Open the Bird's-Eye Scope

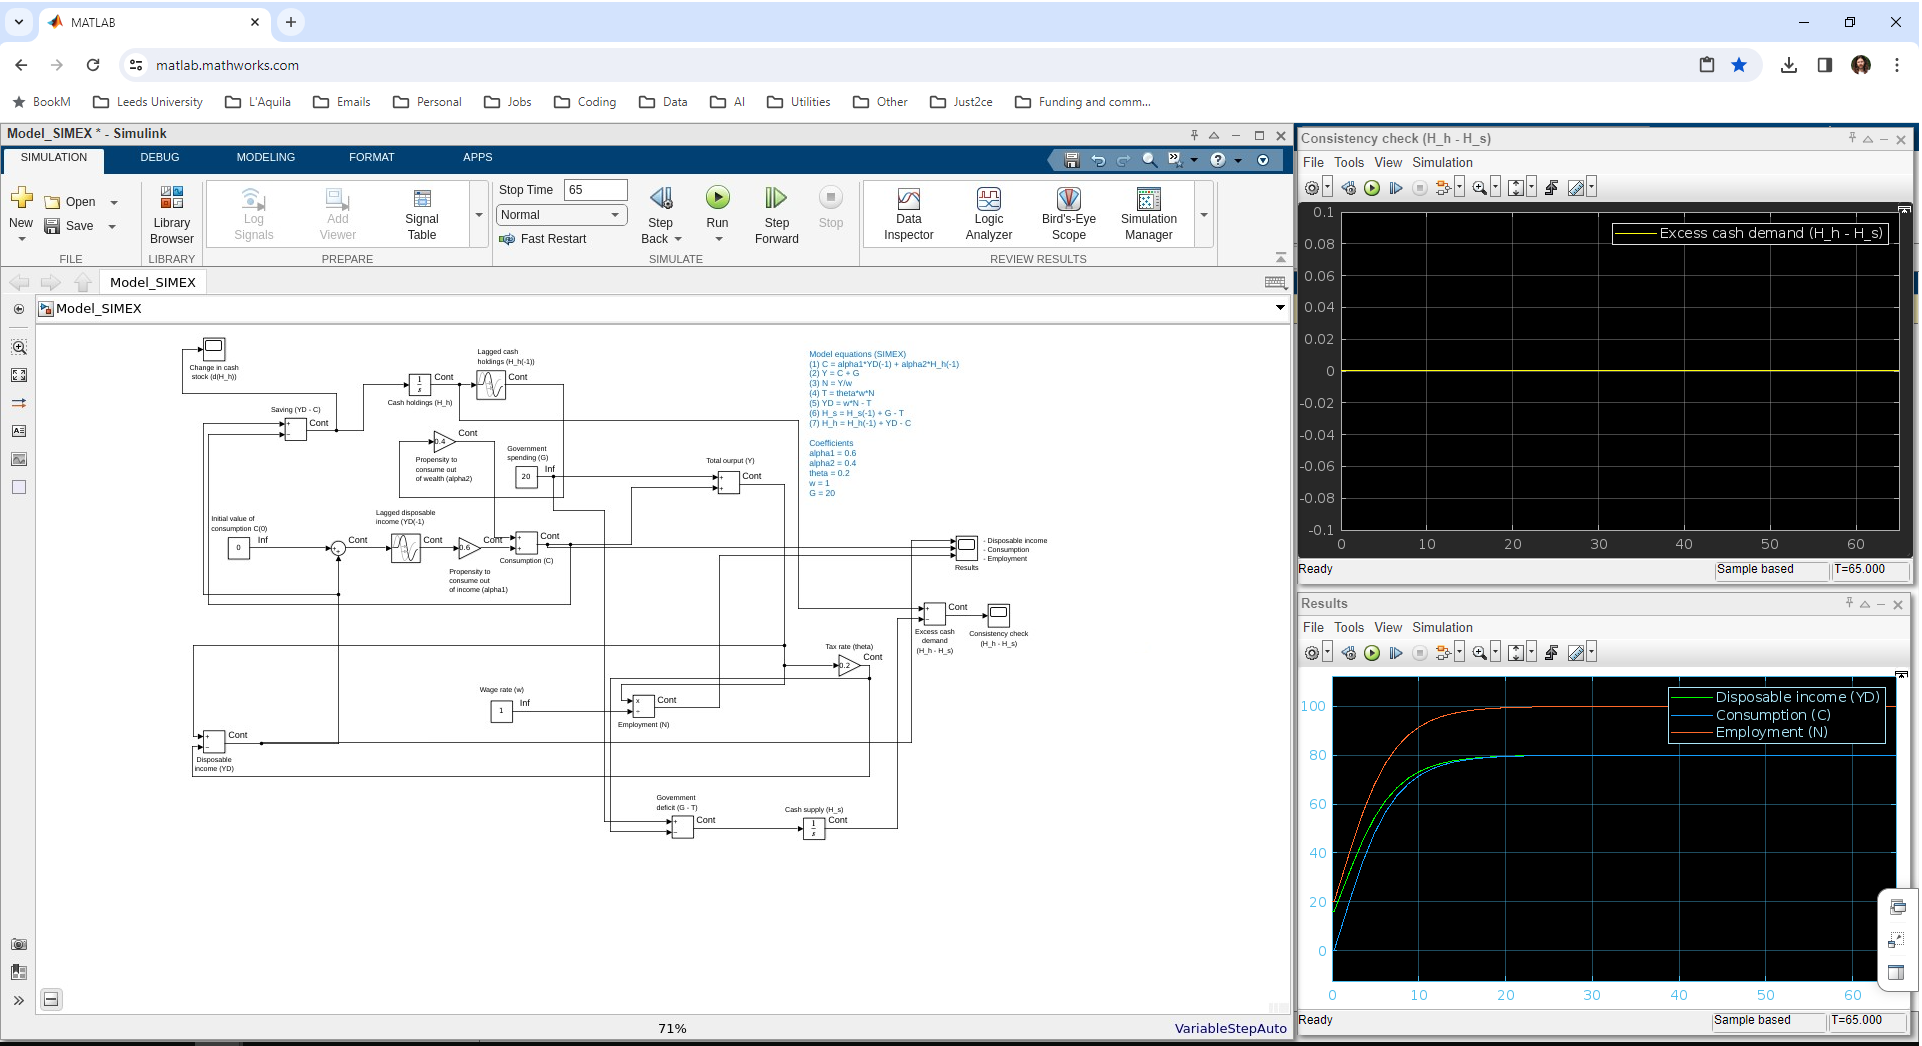(1068, 214)
